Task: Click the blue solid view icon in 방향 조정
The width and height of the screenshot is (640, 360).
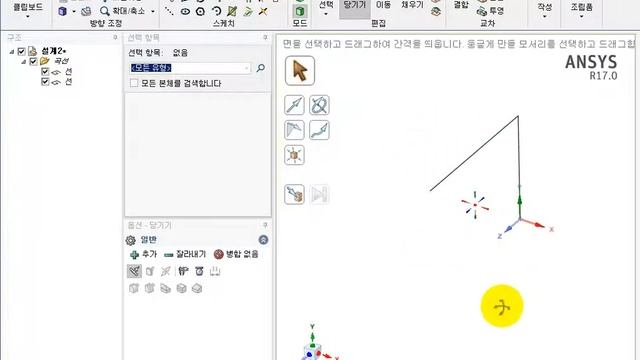Action: (x=62, y=11)
